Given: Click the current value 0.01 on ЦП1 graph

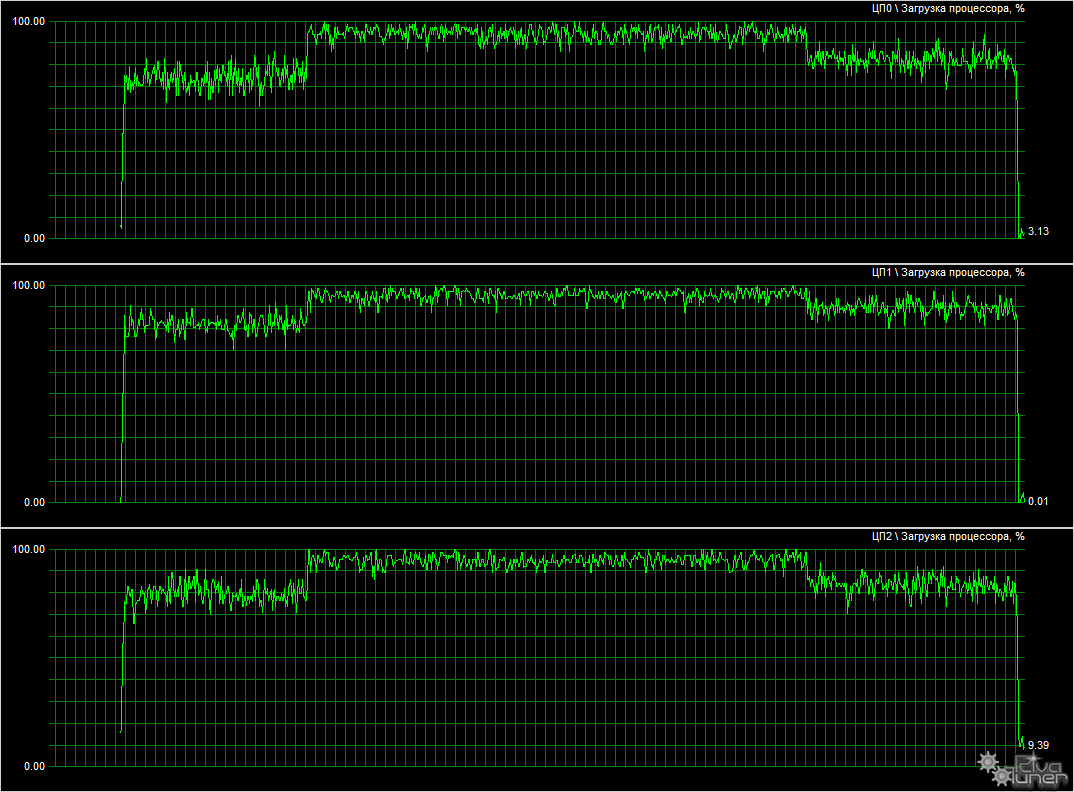Looking at the screenshot, I should point(1038,502).
